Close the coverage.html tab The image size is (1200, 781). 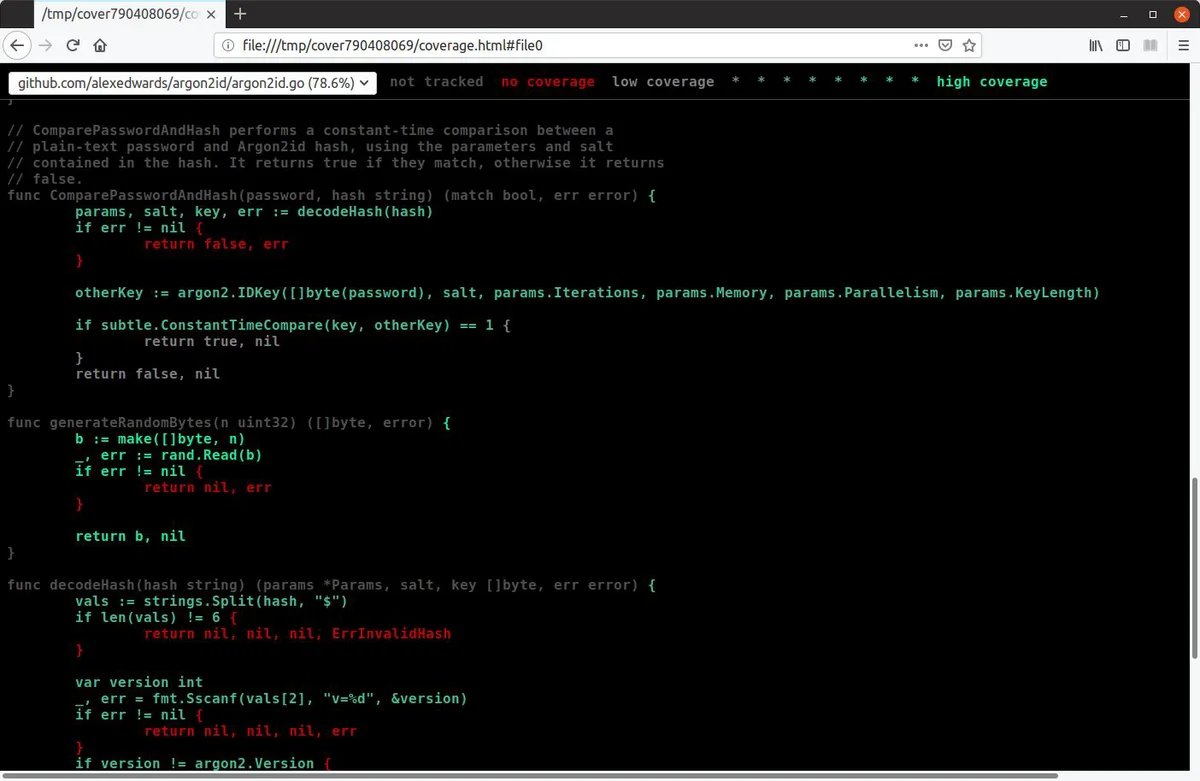(211, 15)
